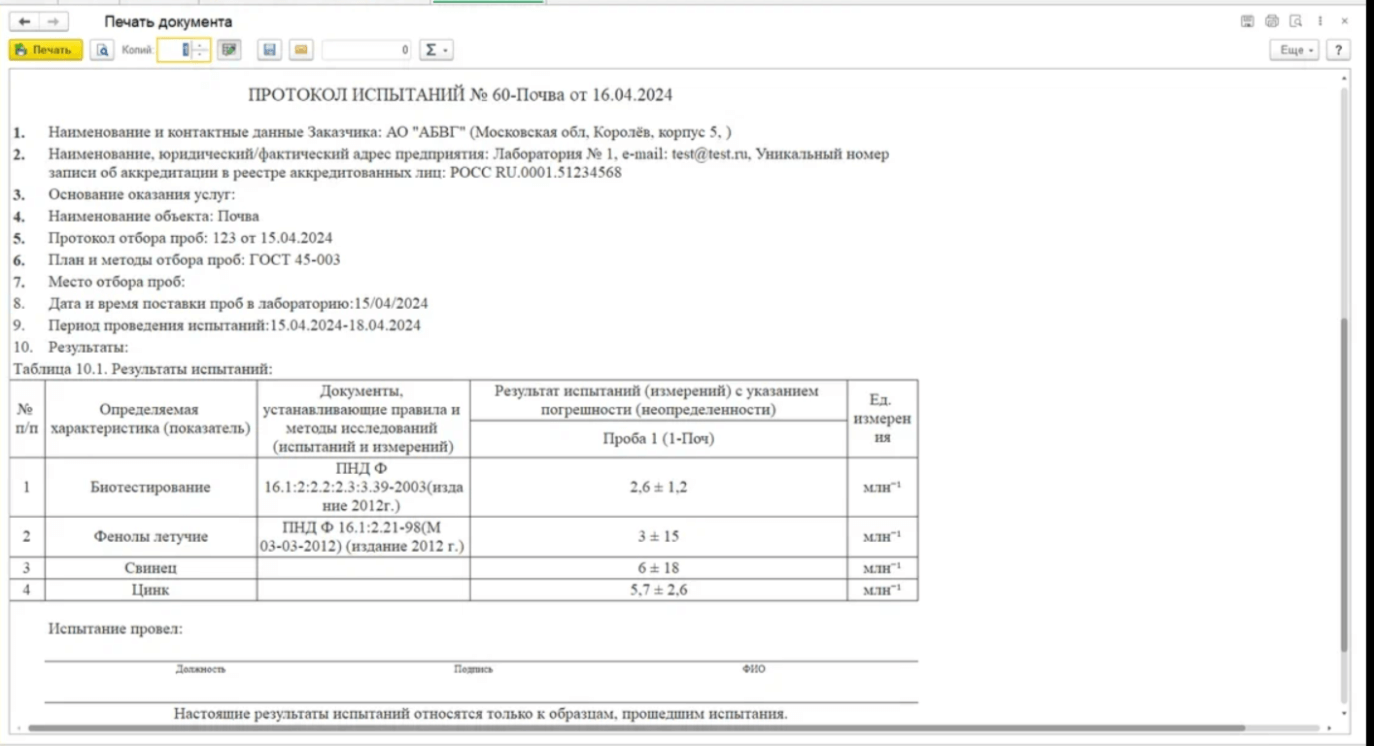Image resolution: width=1374 pixels, height=746 pixels.
Task: Click title bar printer icon at top right
Action: point(1272,21)
